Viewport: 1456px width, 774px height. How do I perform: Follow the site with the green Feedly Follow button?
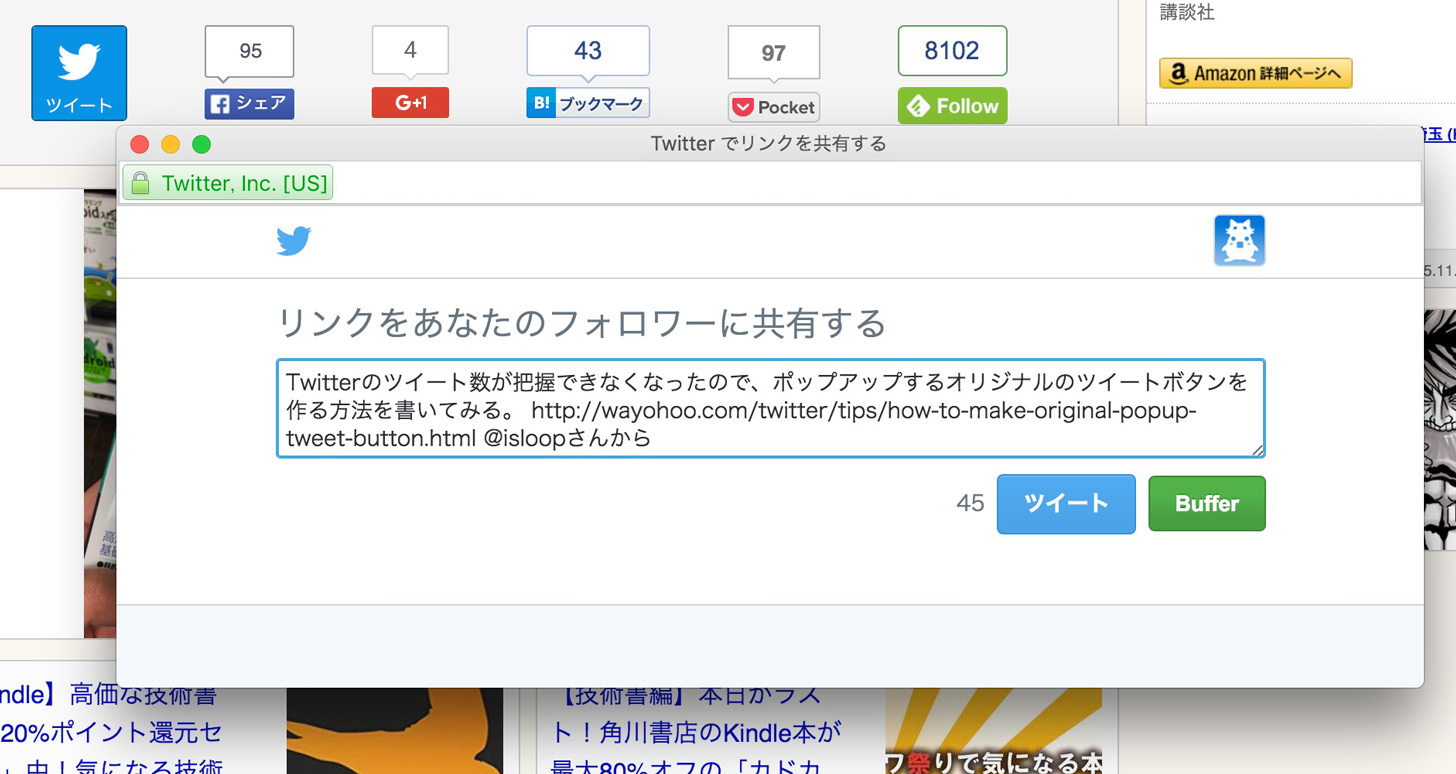(952, 106)
